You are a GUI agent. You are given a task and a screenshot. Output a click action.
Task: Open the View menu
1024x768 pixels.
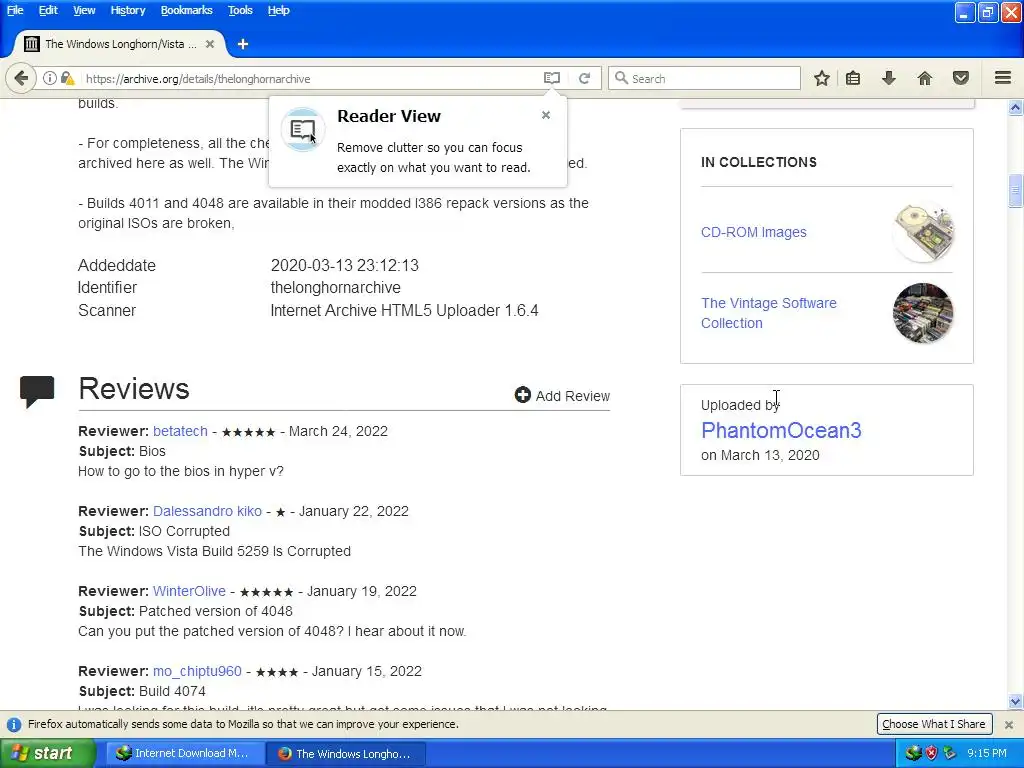[84, 10]
